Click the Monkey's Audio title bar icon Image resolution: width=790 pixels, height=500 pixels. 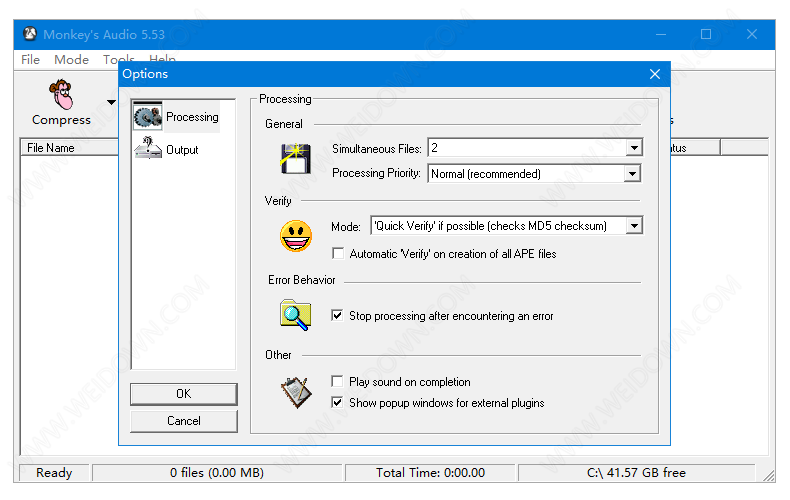tap(30, 34)
